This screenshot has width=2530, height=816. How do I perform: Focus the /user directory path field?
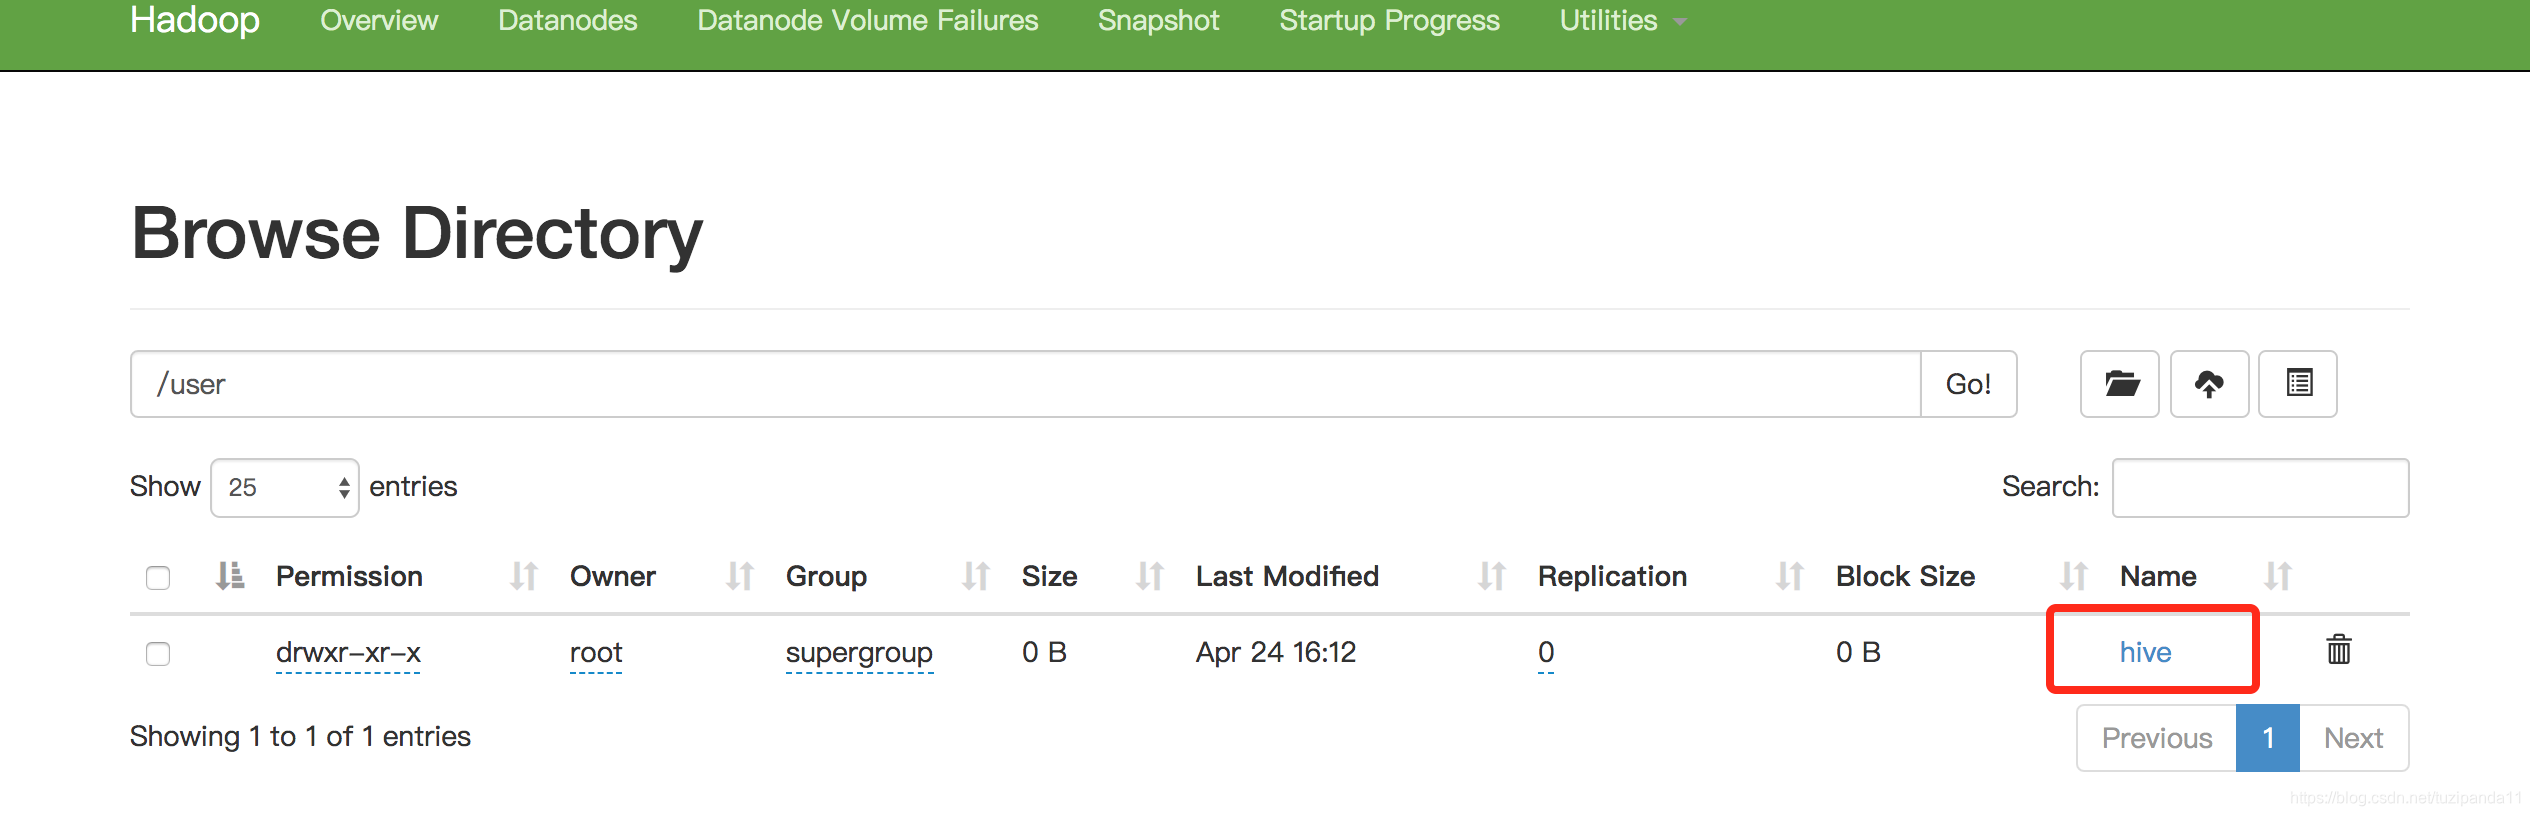click(x=1025, y=384)
